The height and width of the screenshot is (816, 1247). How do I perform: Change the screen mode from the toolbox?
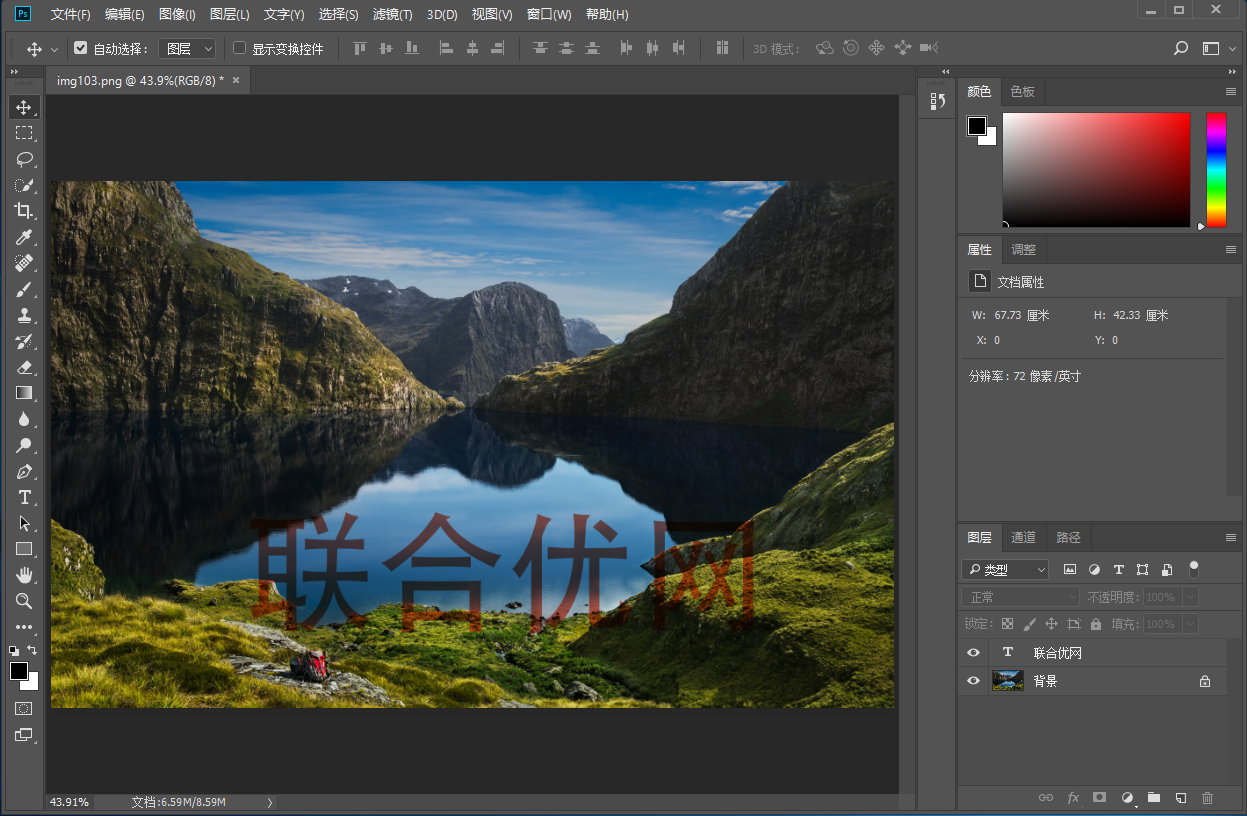pyautogui.click(x=24, y=735)
